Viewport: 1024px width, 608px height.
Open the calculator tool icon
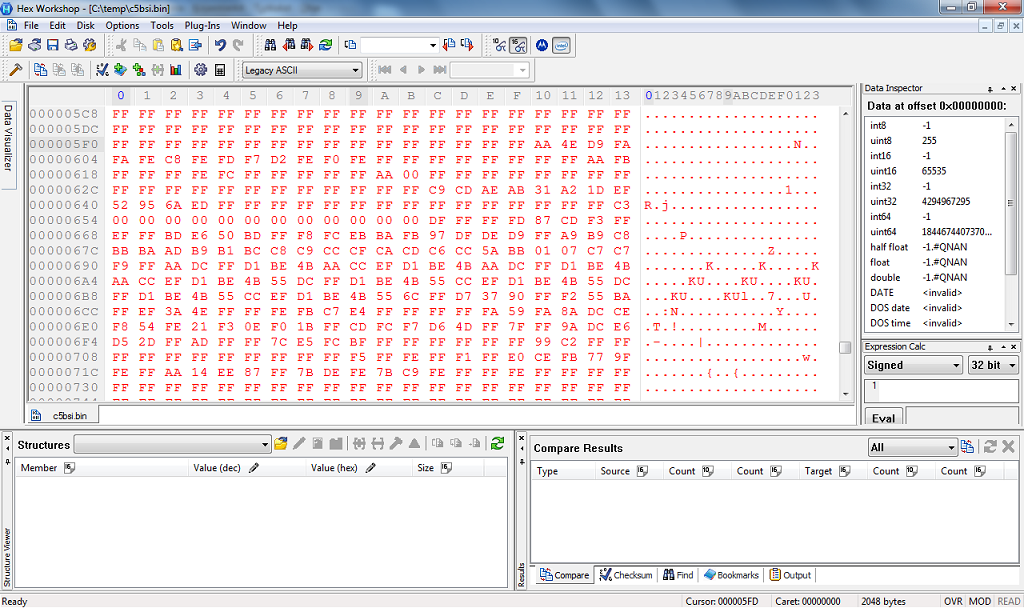click(x=220, y=70)
